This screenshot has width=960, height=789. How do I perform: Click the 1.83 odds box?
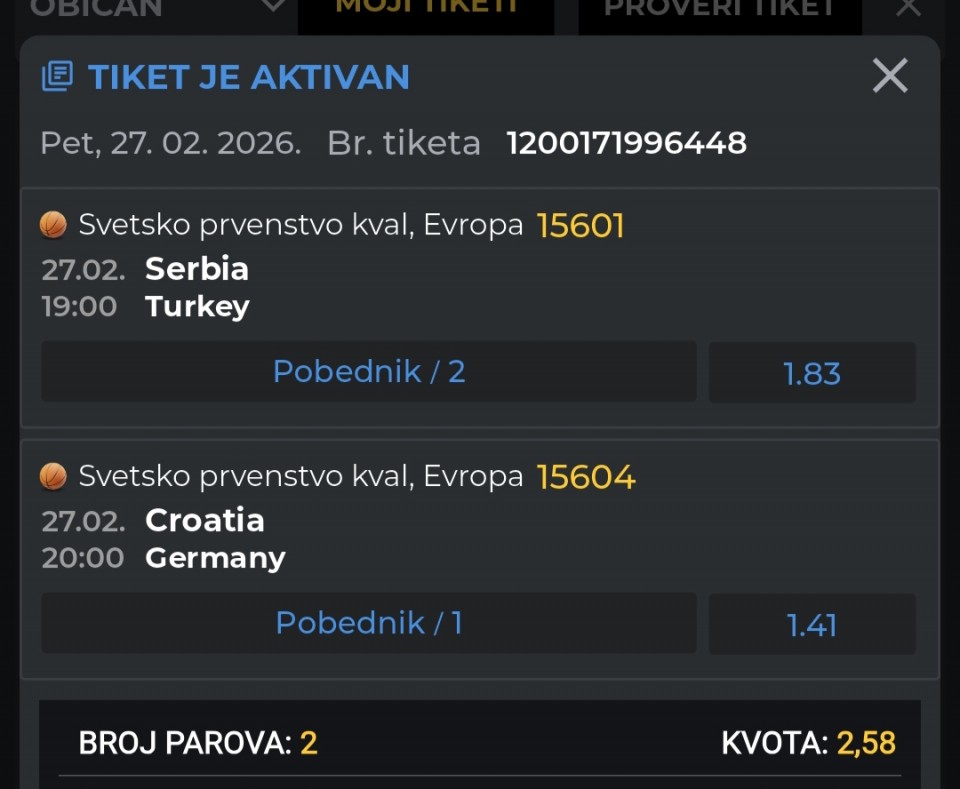click(x=812, y=373)
